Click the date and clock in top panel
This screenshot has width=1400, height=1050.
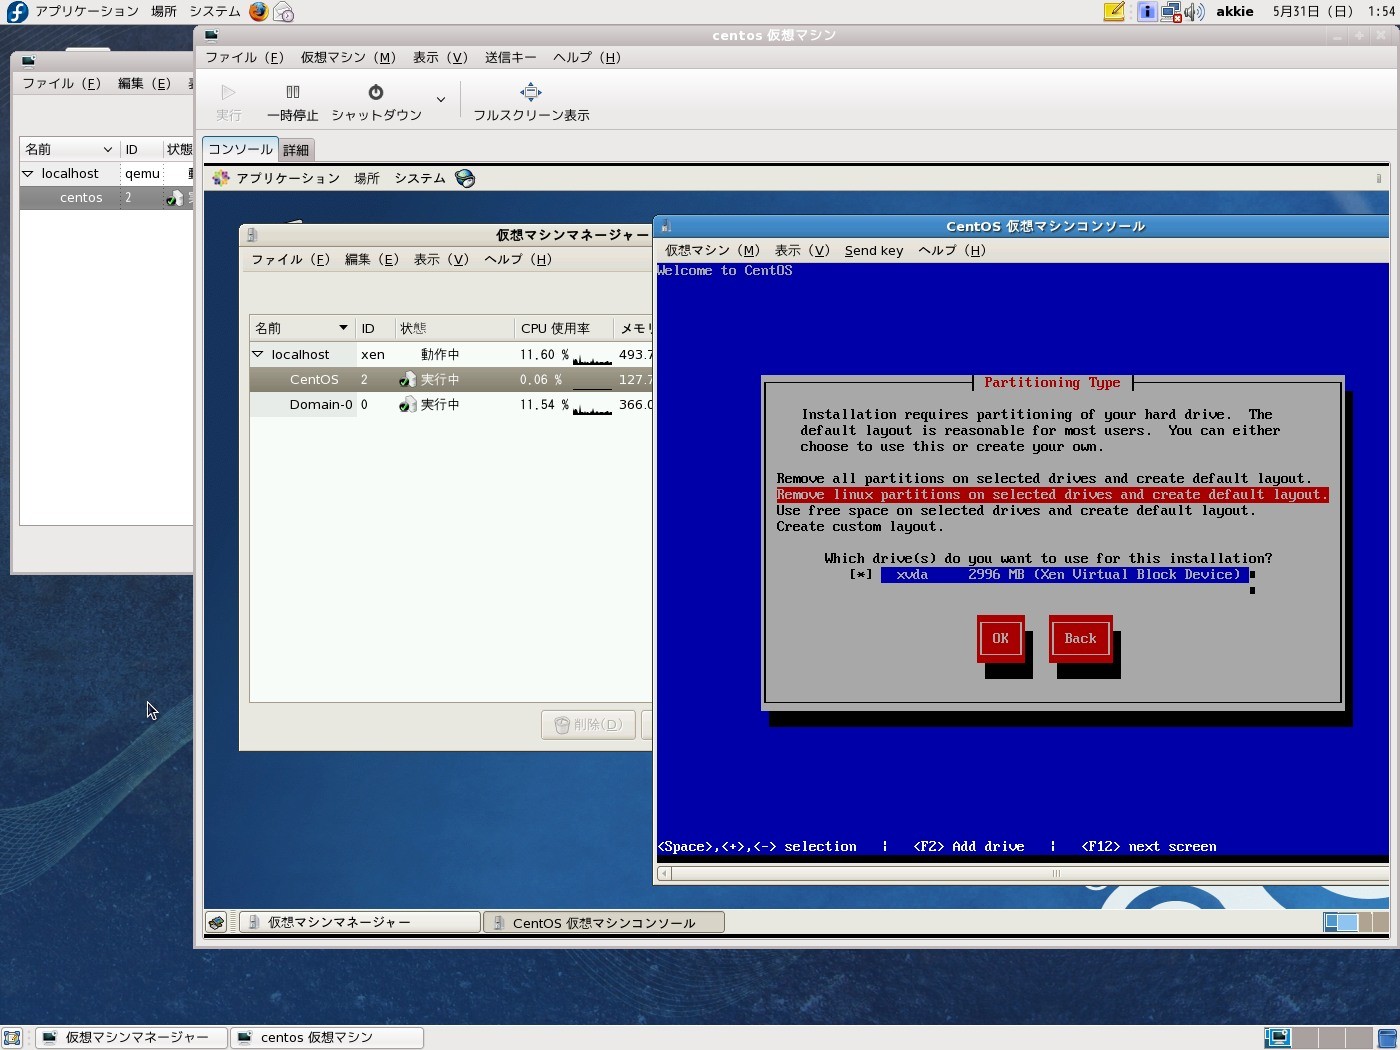[1332, 12]
